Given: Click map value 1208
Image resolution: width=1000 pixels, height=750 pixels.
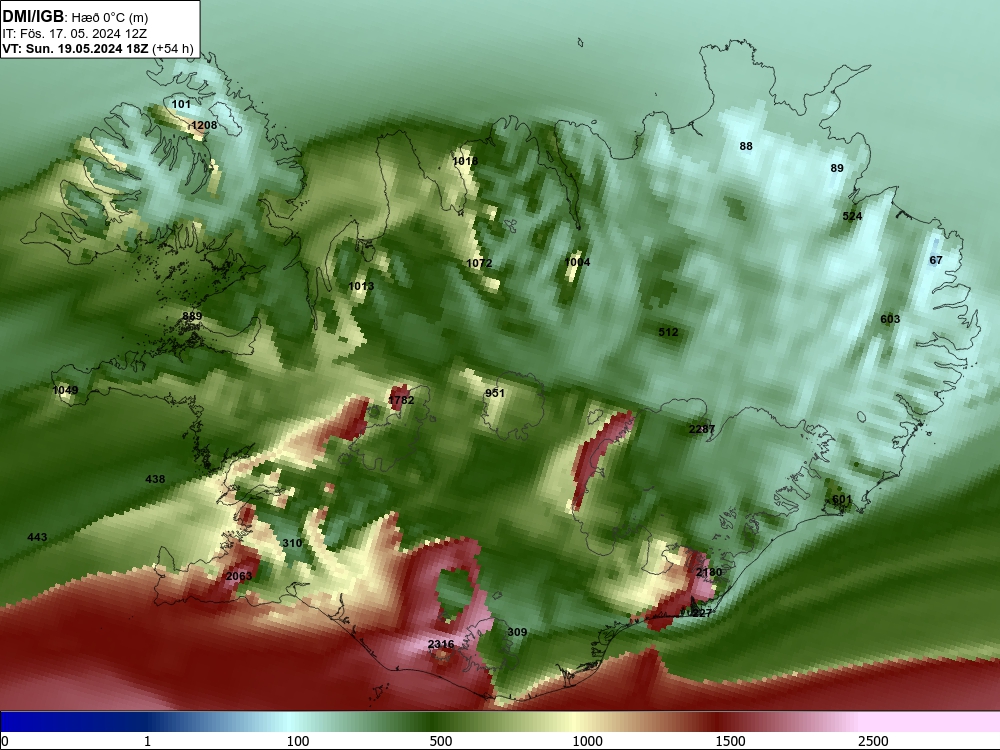Looking at the screenshot, I should click(x=204, y=125).
